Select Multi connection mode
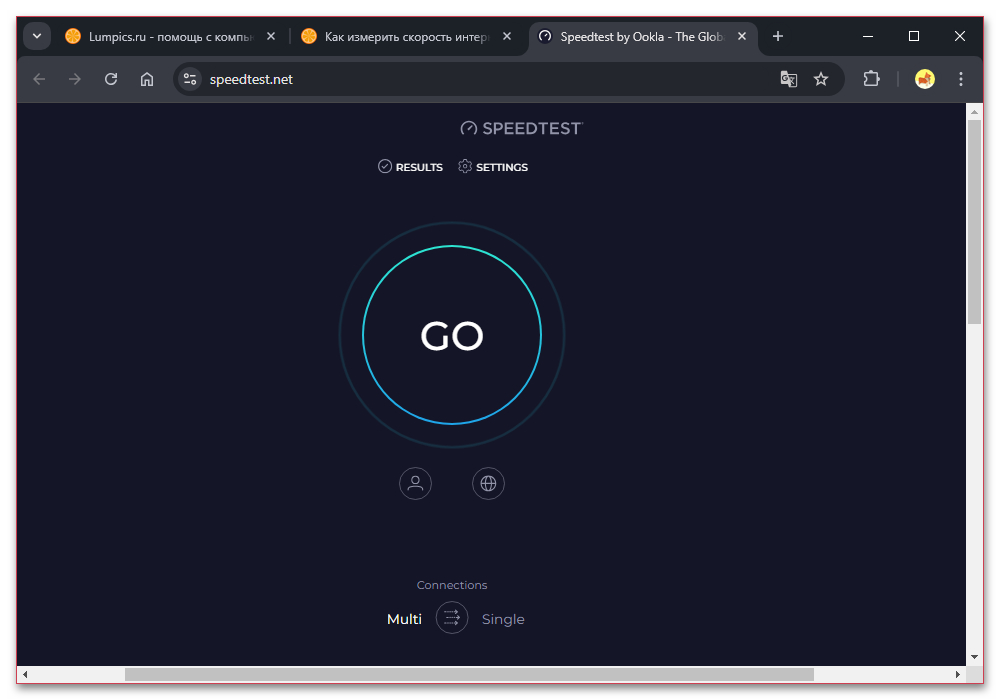The image size is (1000, 700). tap(404, 619)
